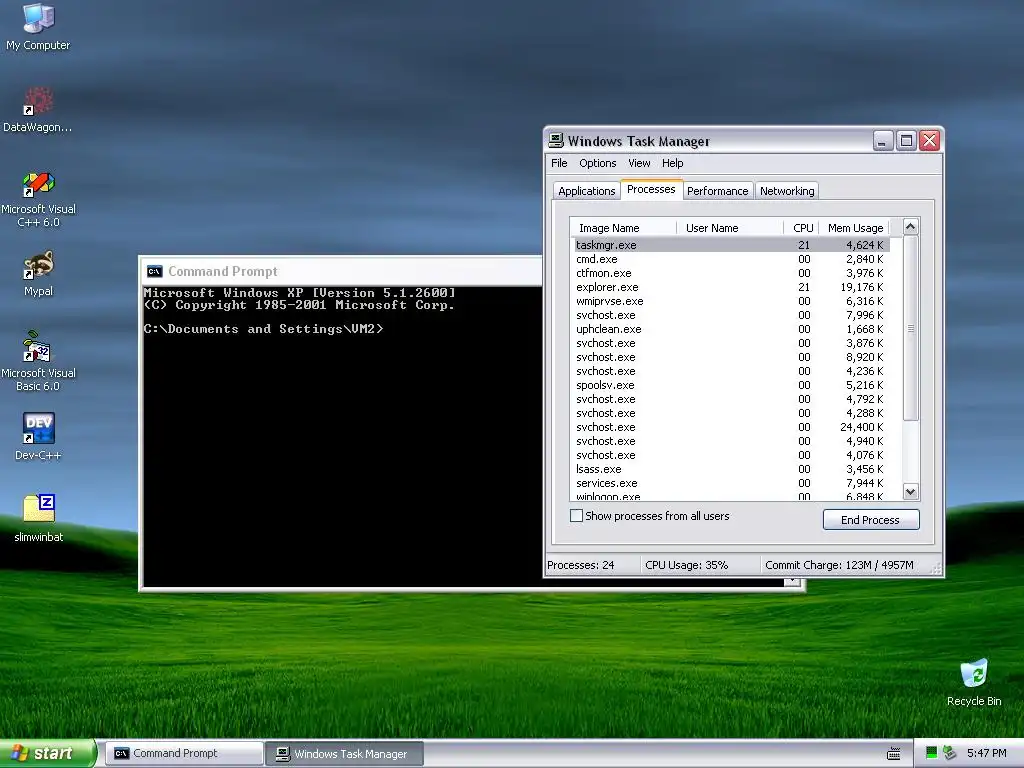The height and width of the screenshot is (768, 1024).
Task: Sort processes by CPU column header
Action: tap(801, 228)
